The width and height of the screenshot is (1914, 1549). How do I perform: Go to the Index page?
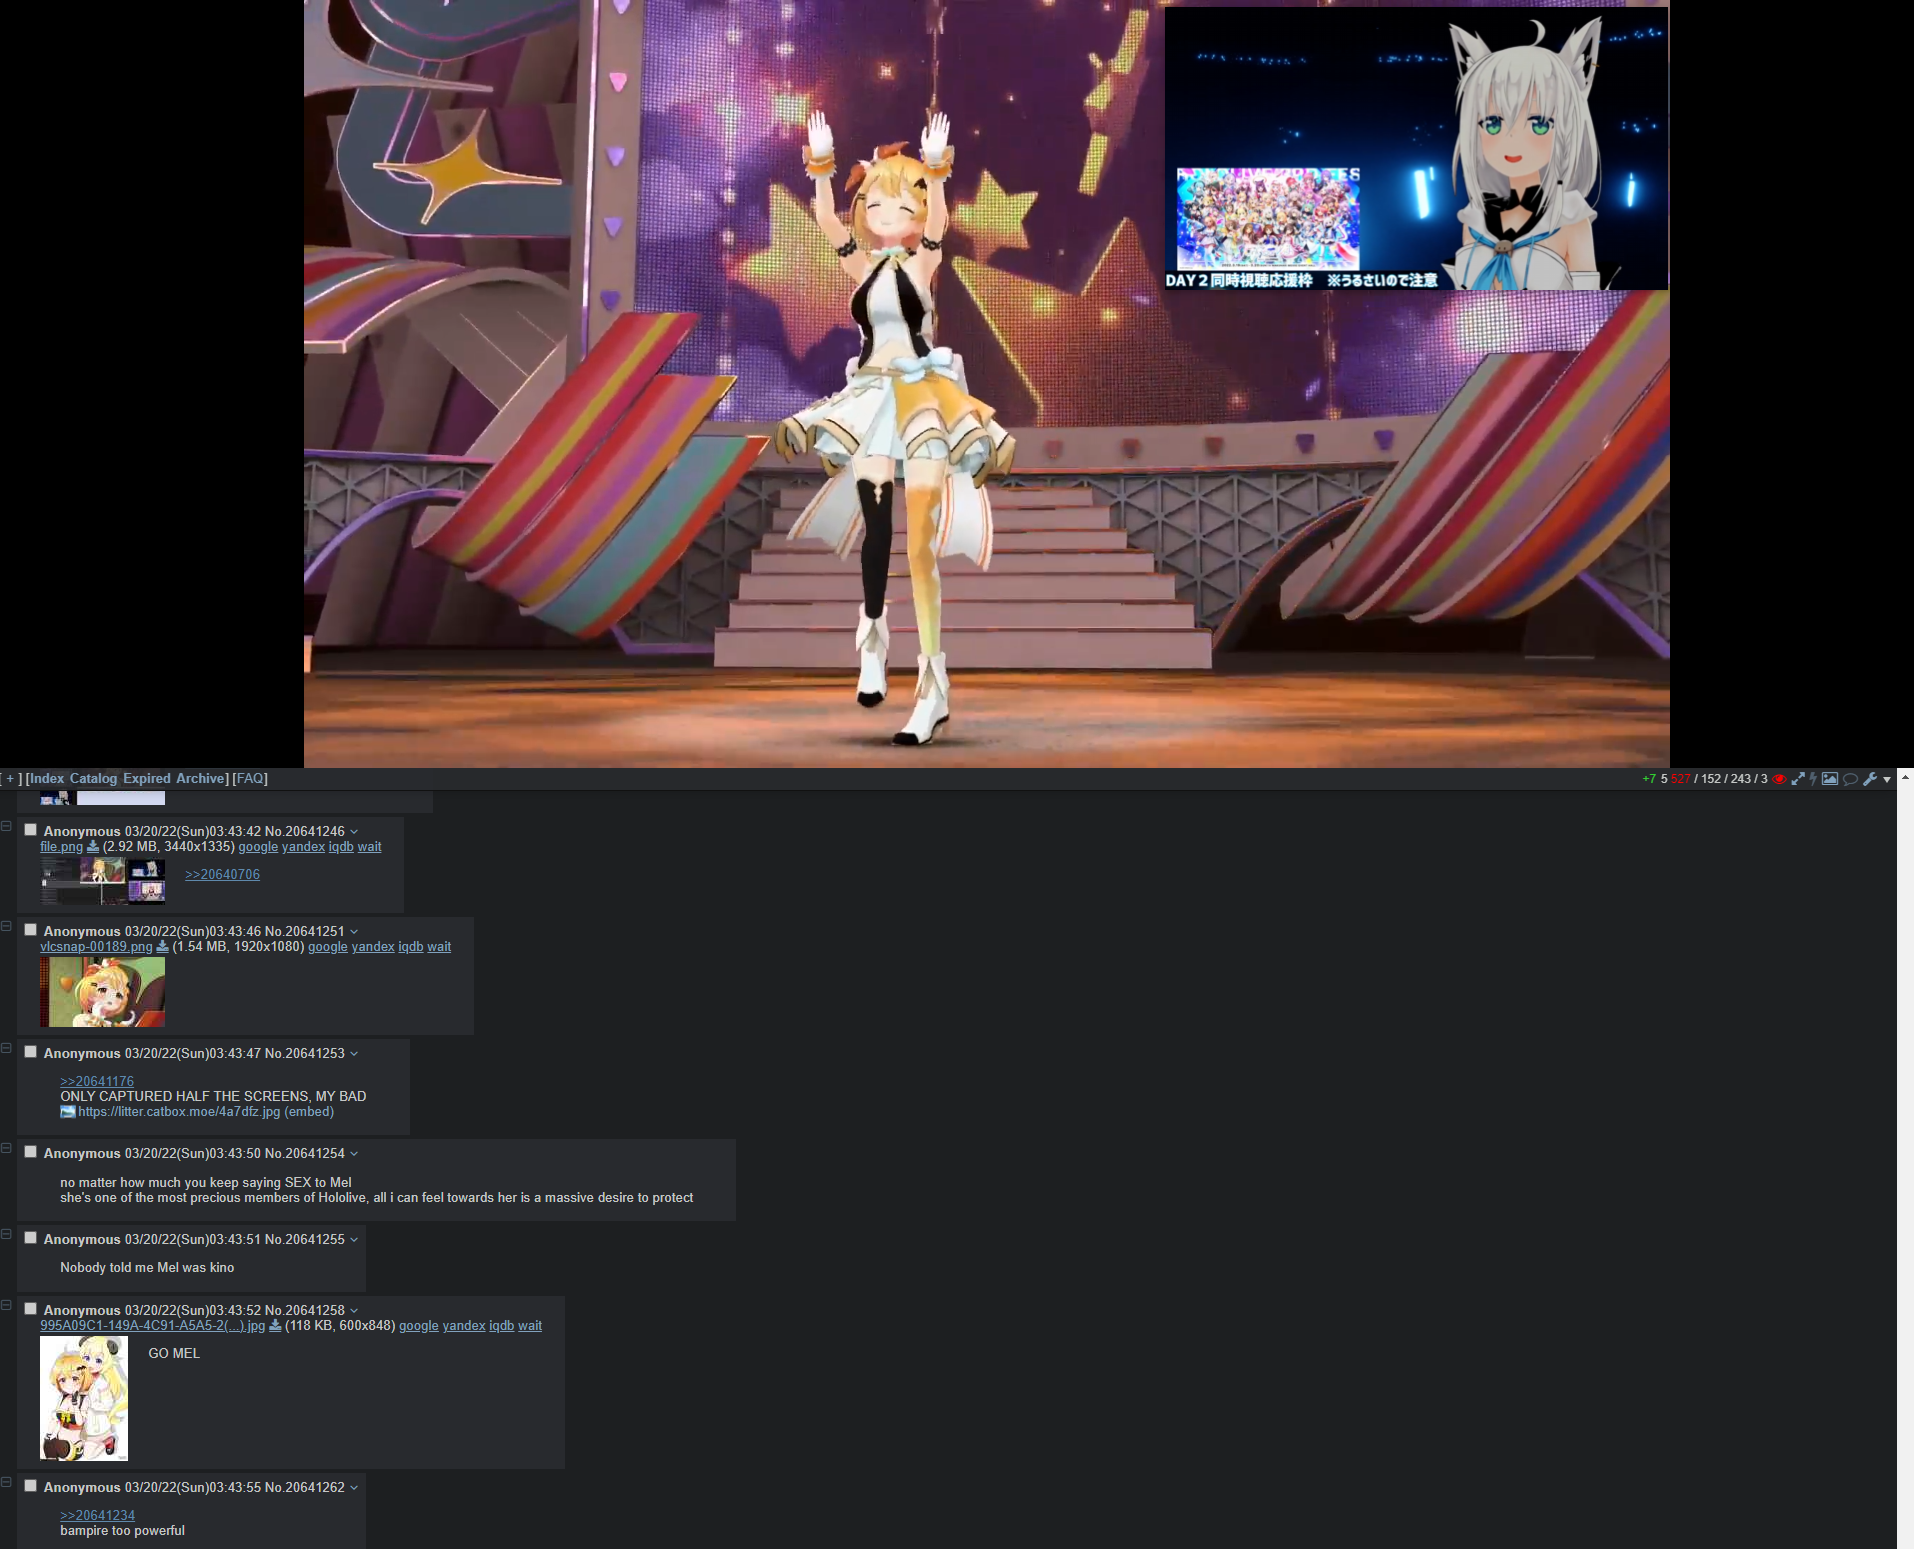pos(47,779)
